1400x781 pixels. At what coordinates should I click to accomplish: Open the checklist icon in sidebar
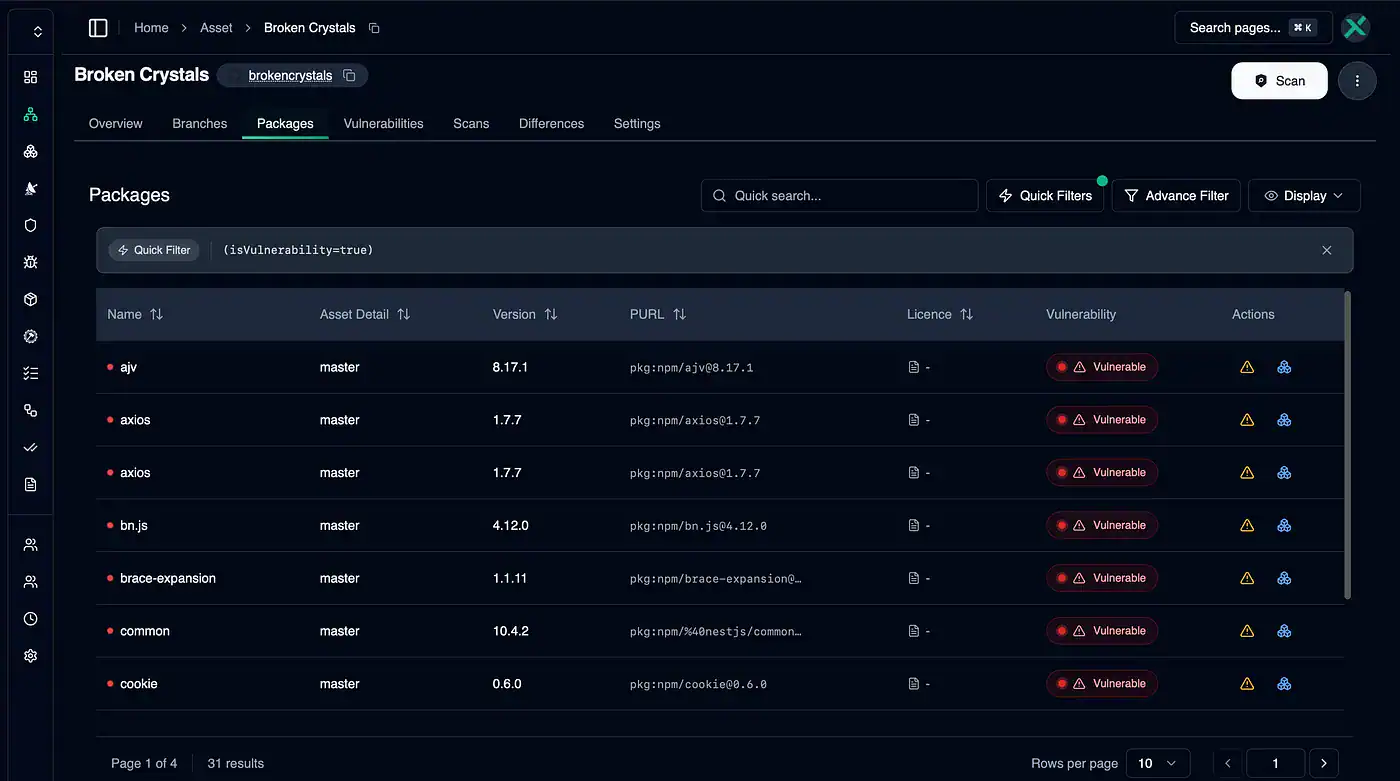(x=30, y=373)
